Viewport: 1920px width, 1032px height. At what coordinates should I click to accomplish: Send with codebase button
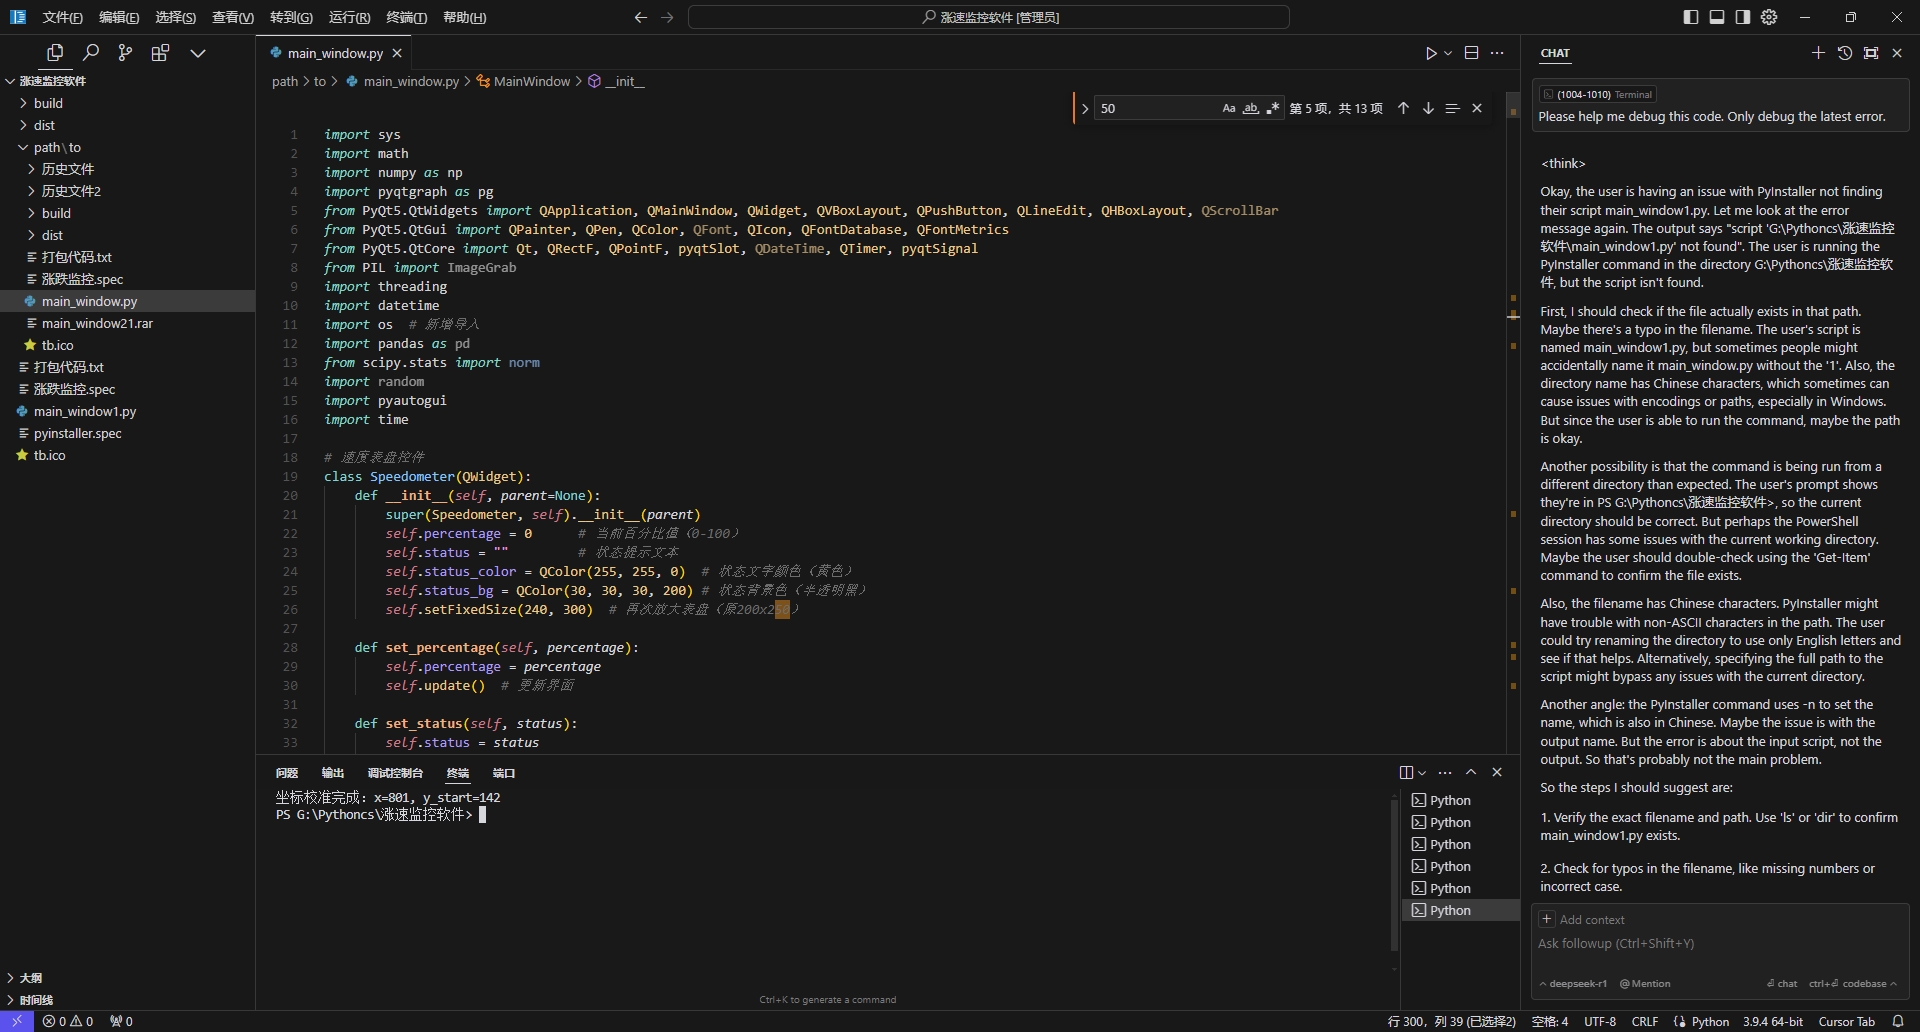coord(1852,983)
